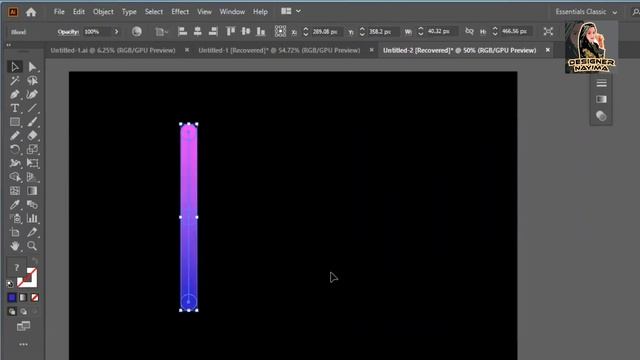
Task: Select the Type tool
Action: click(x=15, y=108)
